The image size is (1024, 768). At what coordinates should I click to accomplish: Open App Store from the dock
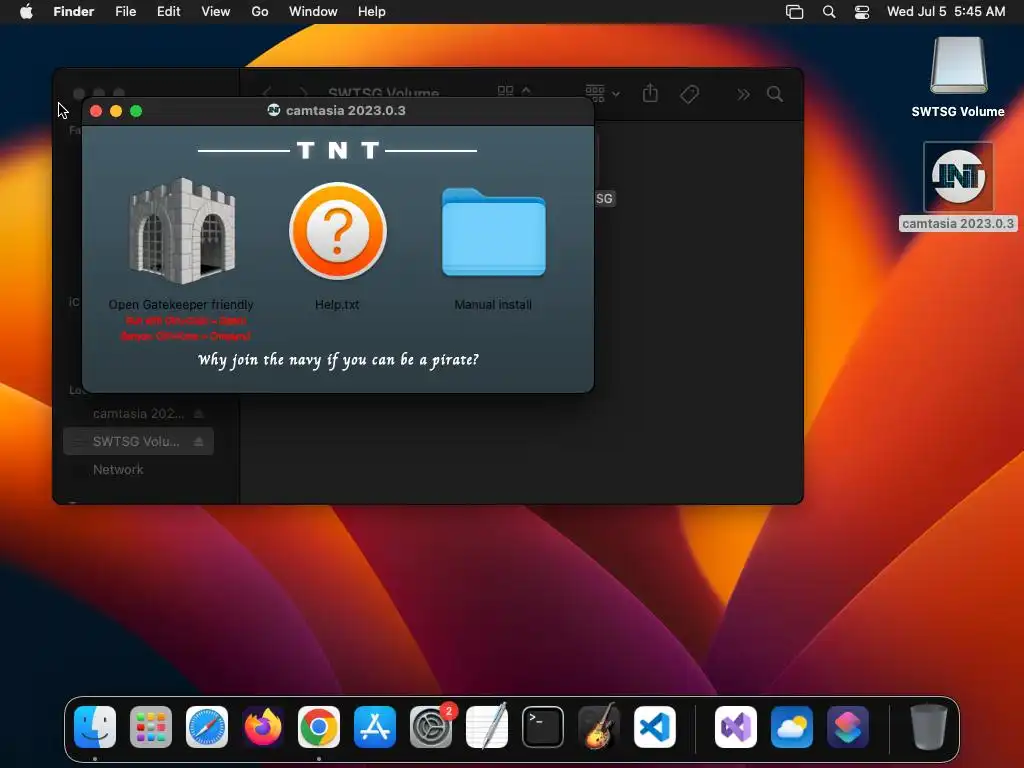[375, 727]
